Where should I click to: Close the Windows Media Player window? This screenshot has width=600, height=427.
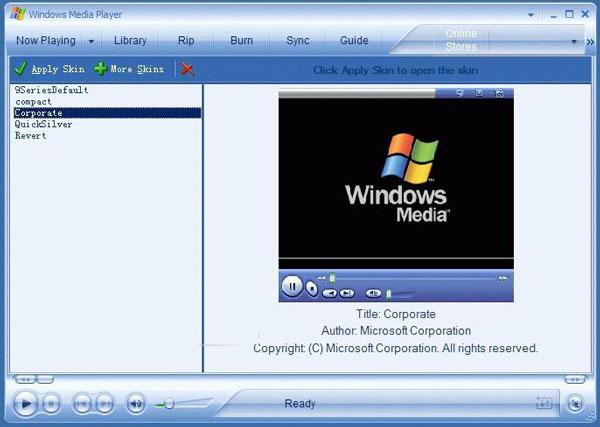[585, 15]
